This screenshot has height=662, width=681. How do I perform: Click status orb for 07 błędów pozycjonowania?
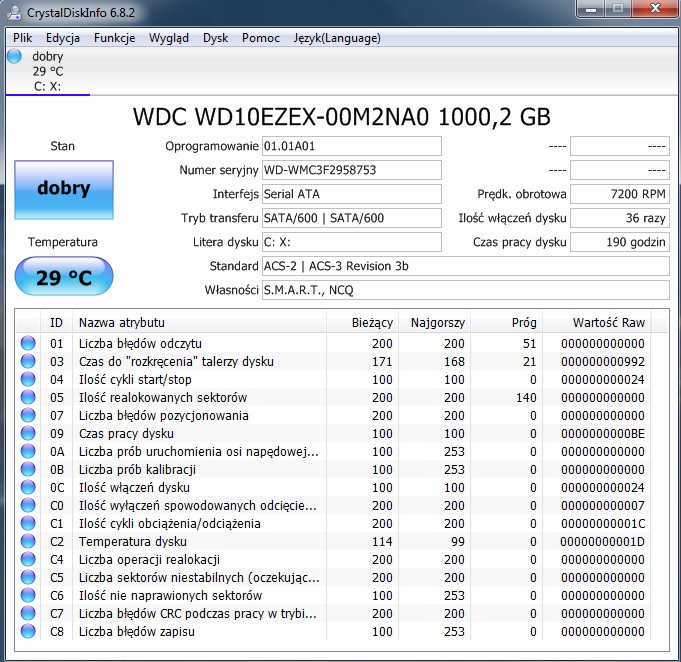point(28,415)
